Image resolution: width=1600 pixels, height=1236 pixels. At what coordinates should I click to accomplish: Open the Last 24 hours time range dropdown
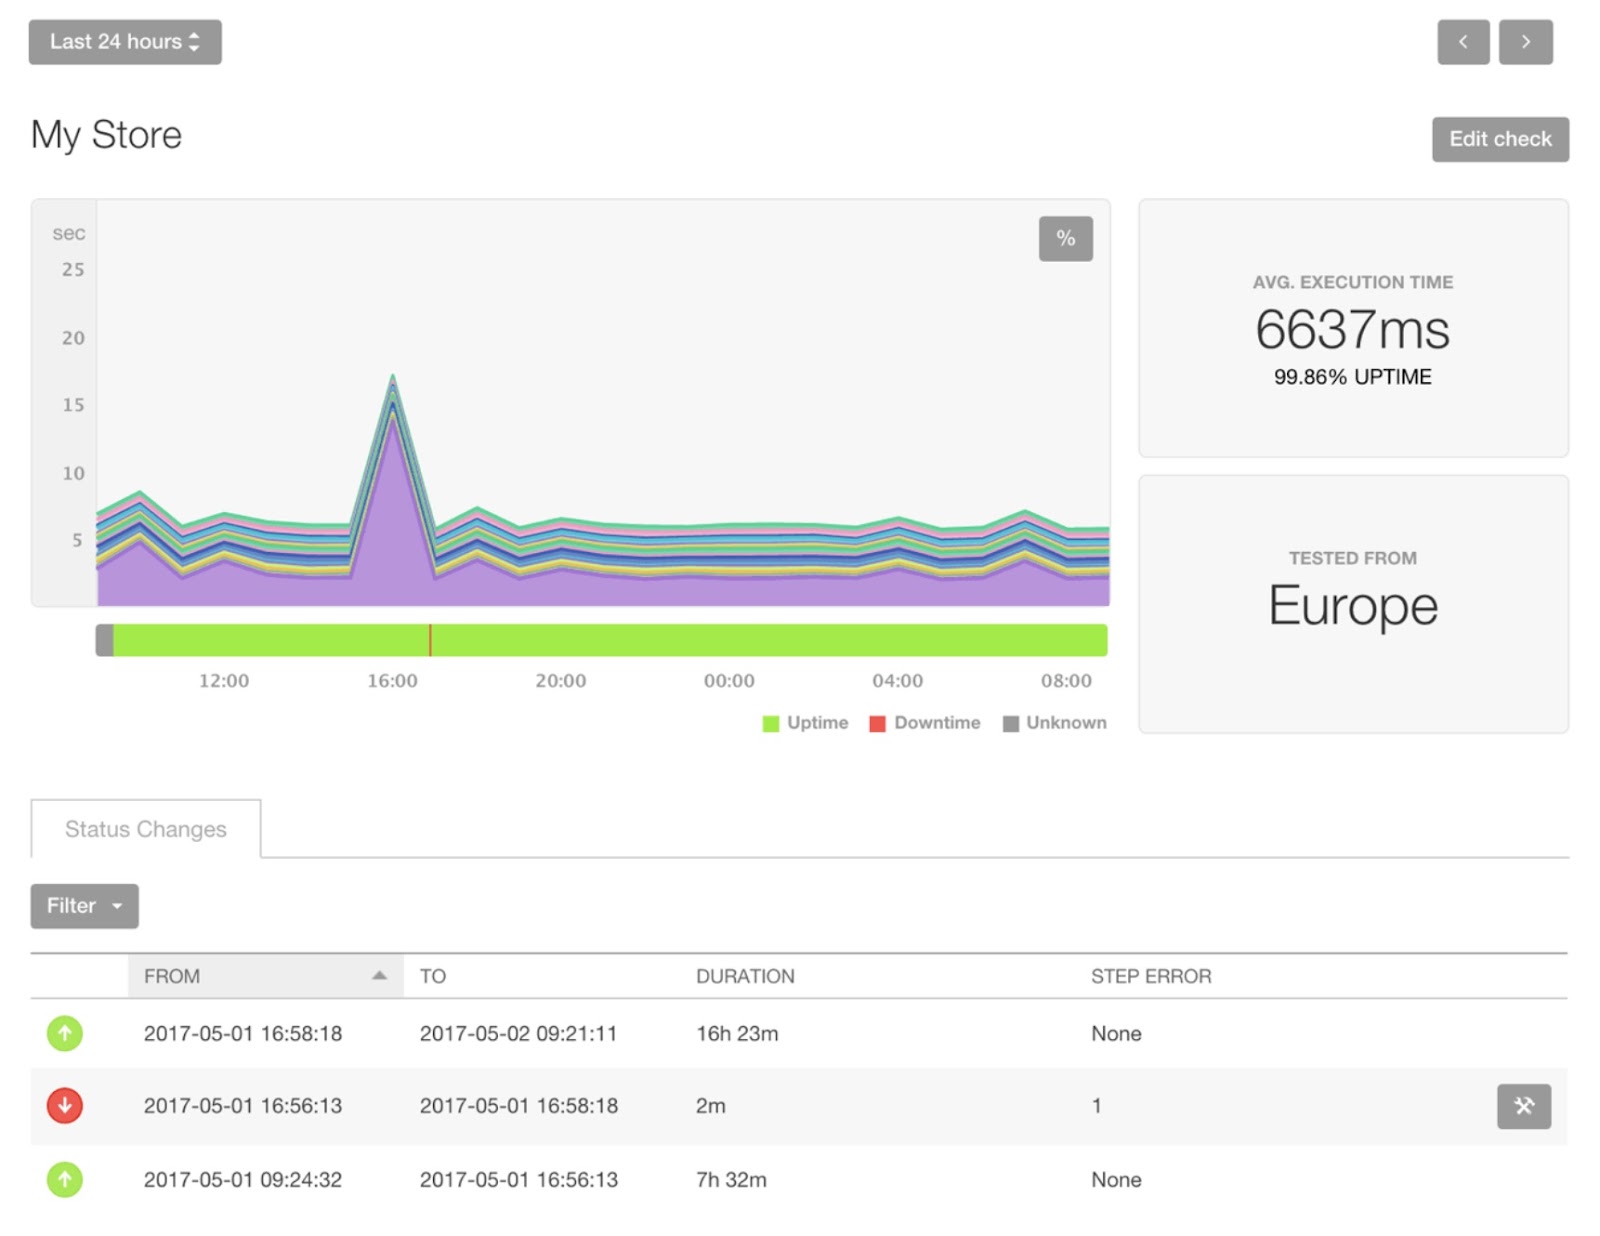pos(124,41)
